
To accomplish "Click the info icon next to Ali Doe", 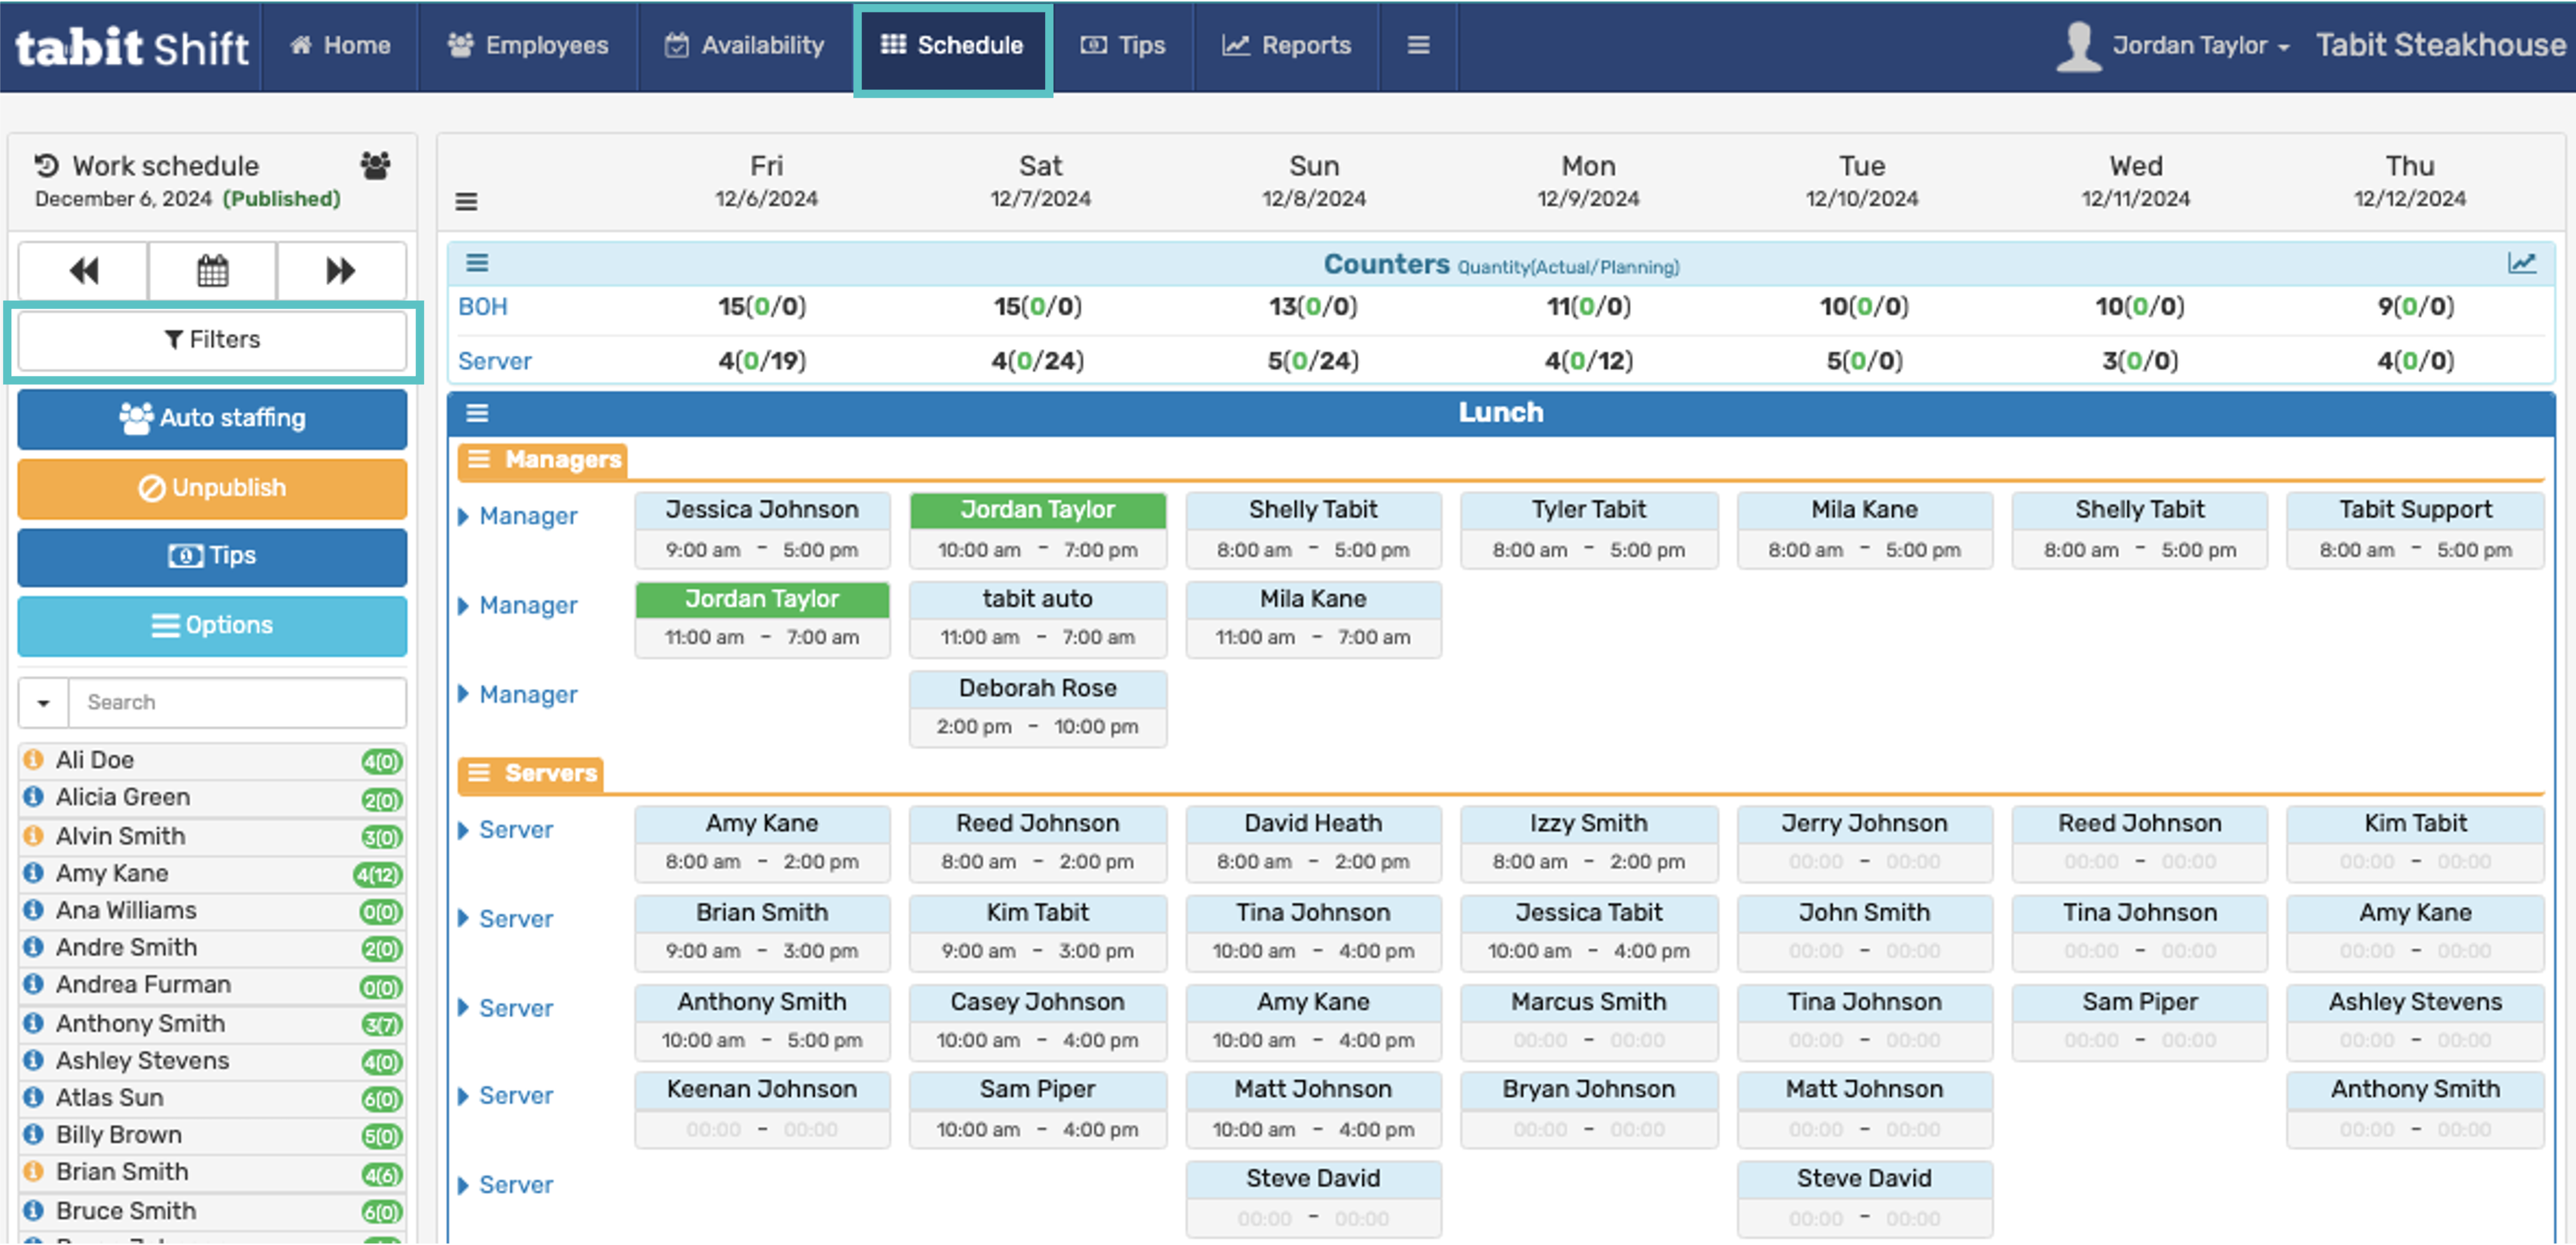I will [33, 760].
